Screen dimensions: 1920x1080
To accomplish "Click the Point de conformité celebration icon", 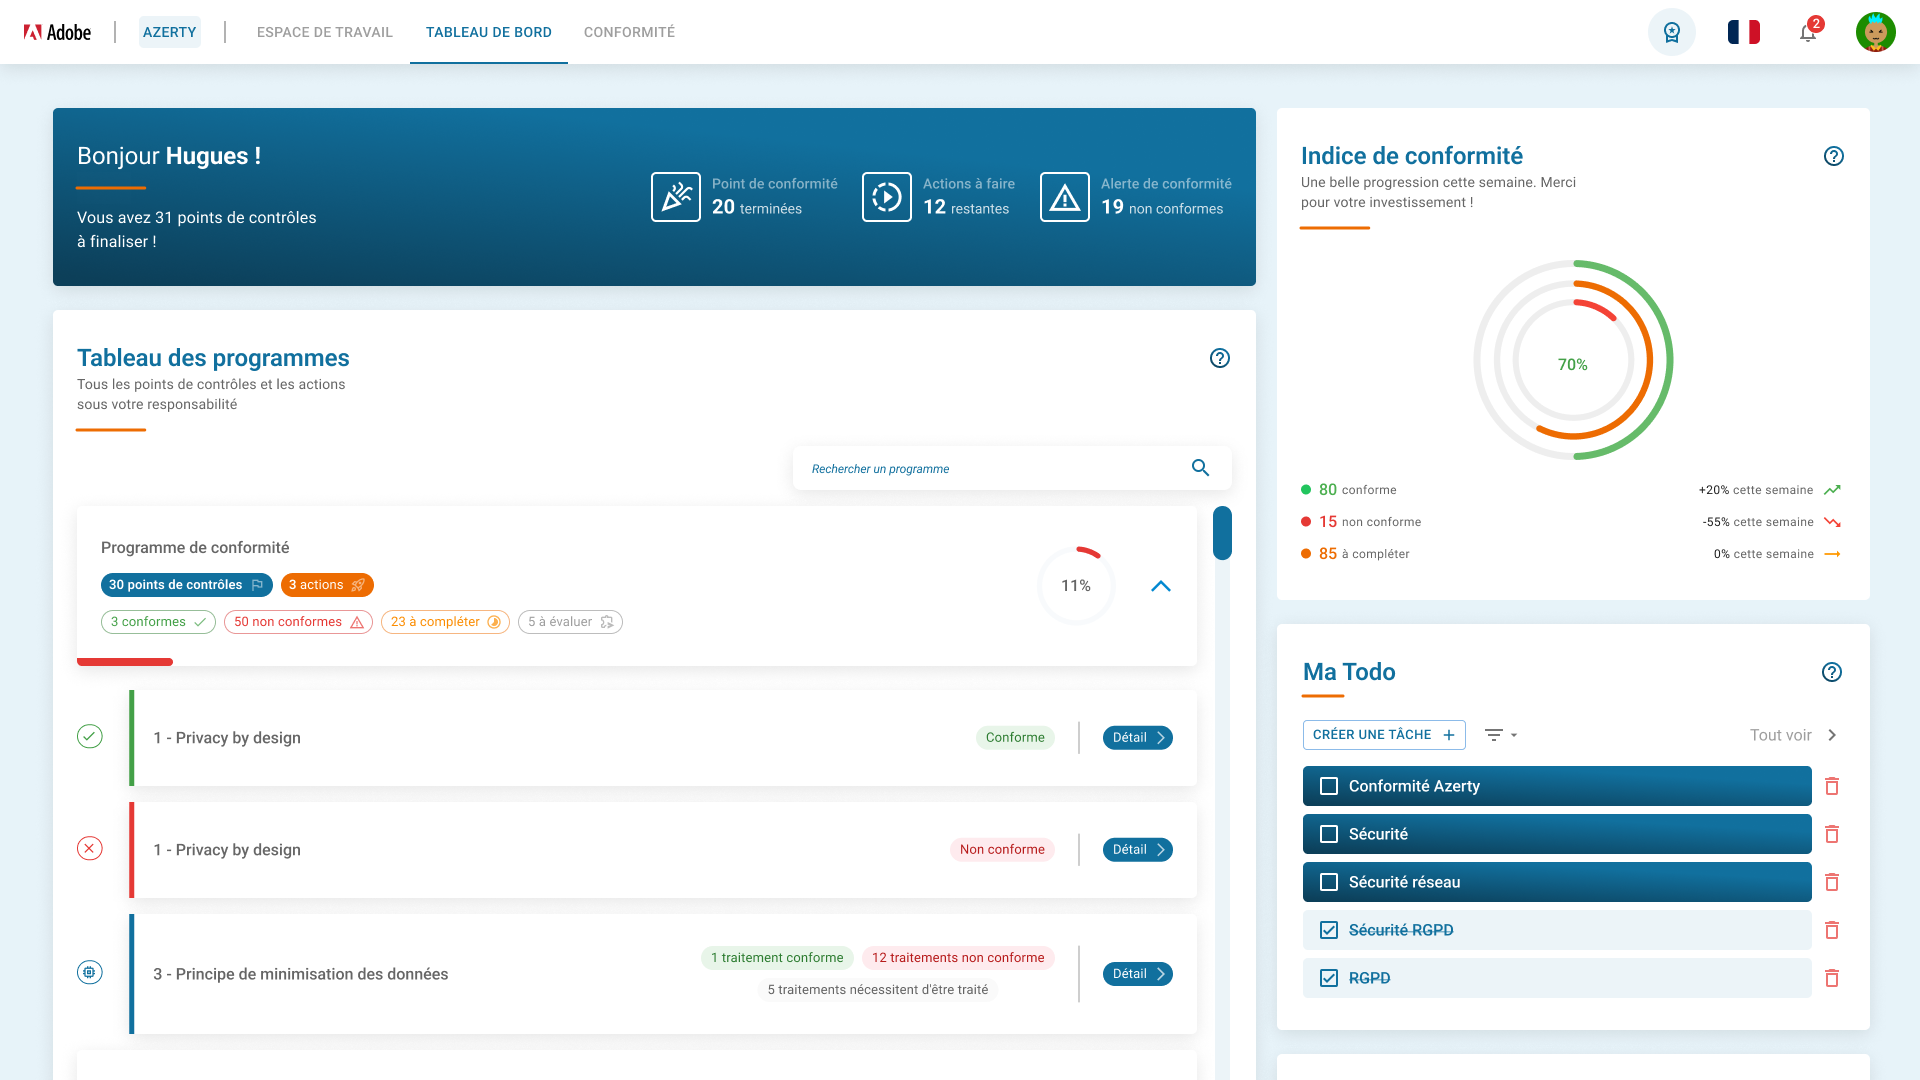I will (x=676, y=197).
